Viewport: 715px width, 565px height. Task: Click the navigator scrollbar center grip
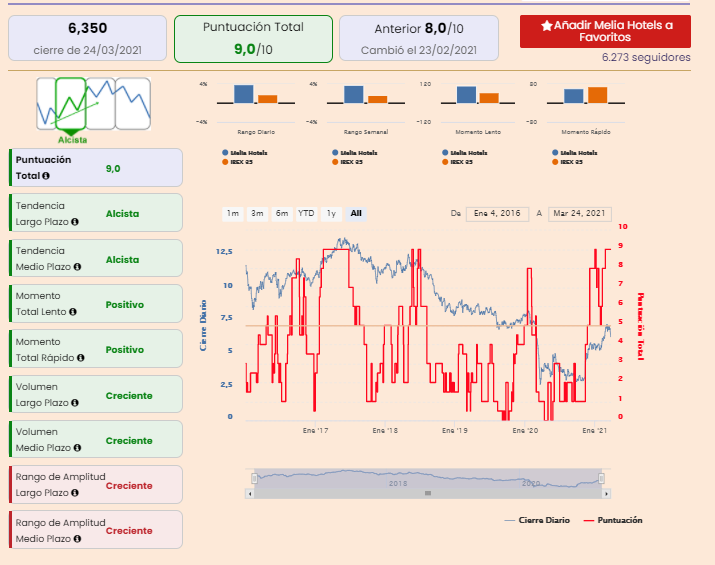(428, 493)
